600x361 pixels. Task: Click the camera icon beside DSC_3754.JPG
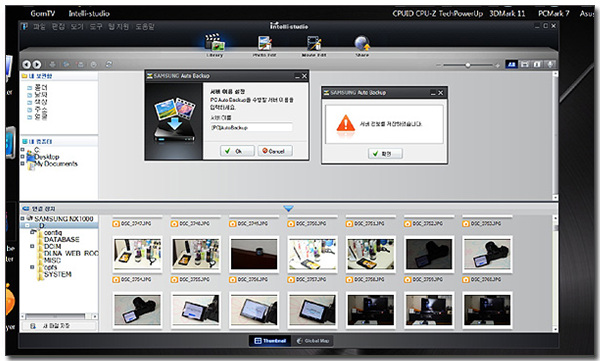pyautogui.click(x=116, y=280)
